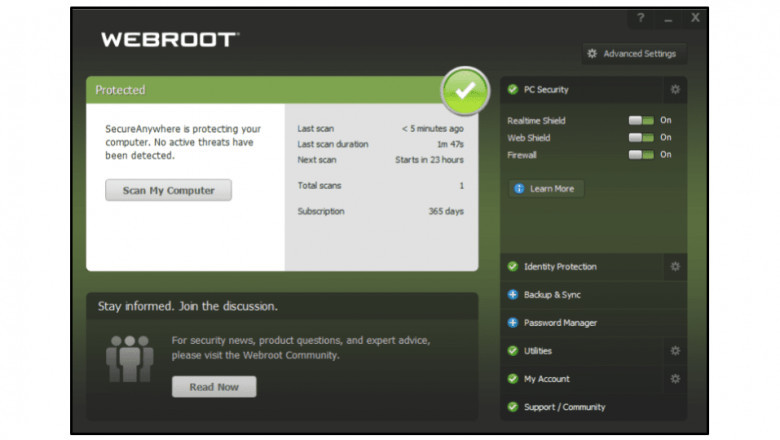Open My Account gear settings

coord(675,379)
